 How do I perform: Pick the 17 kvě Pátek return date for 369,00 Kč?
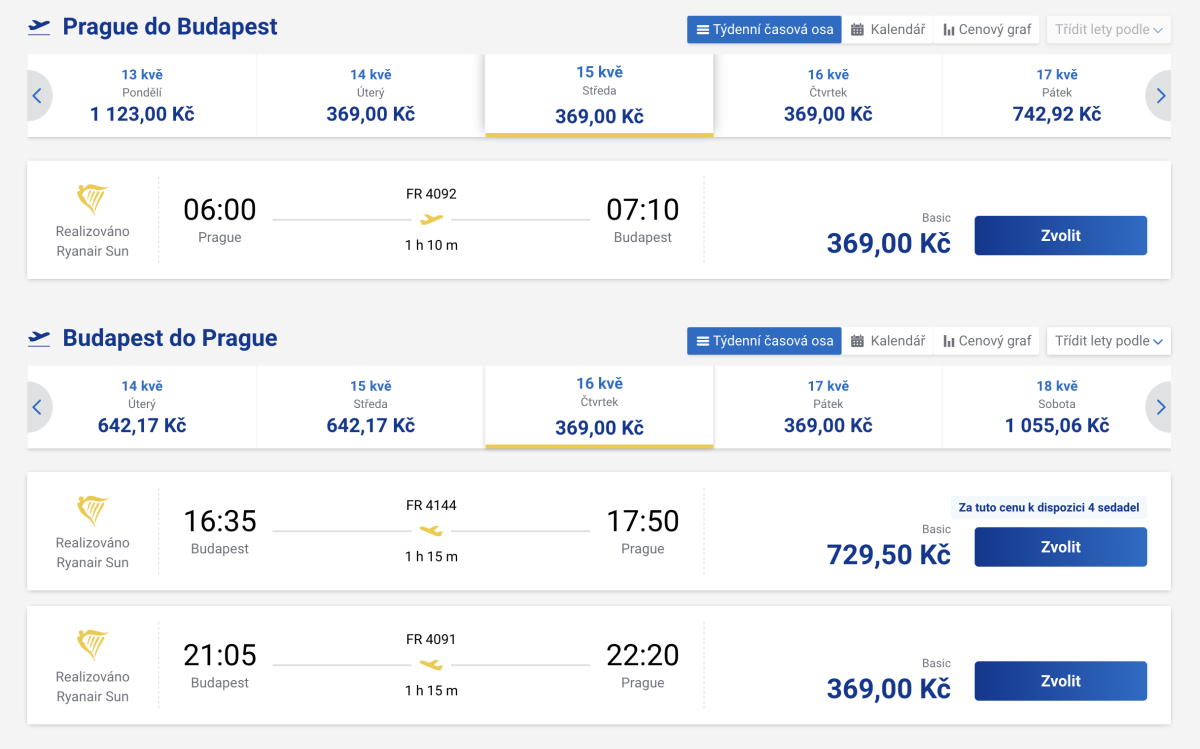tap(827, 407)
